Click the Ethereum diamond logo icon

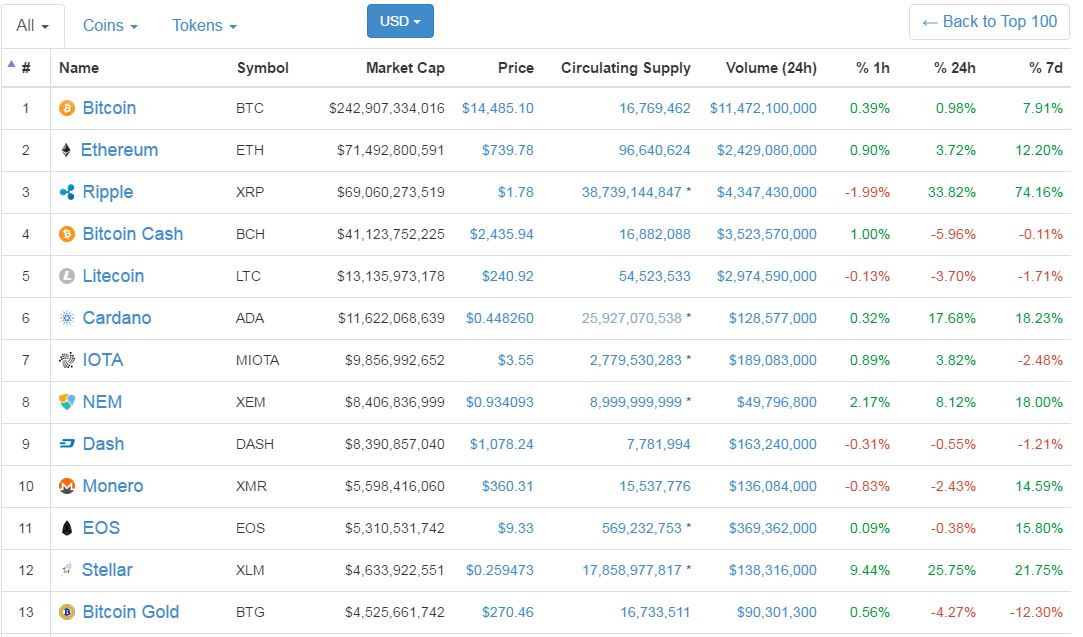(x=66, y=151)
